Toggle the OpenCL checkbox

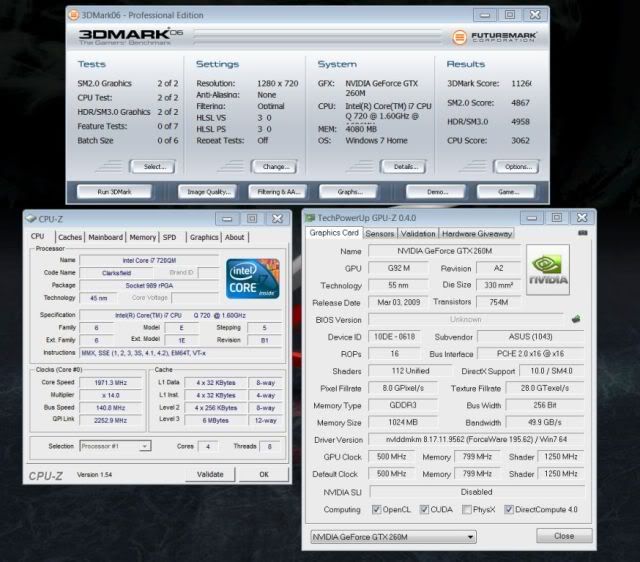[x=376, y=509]
